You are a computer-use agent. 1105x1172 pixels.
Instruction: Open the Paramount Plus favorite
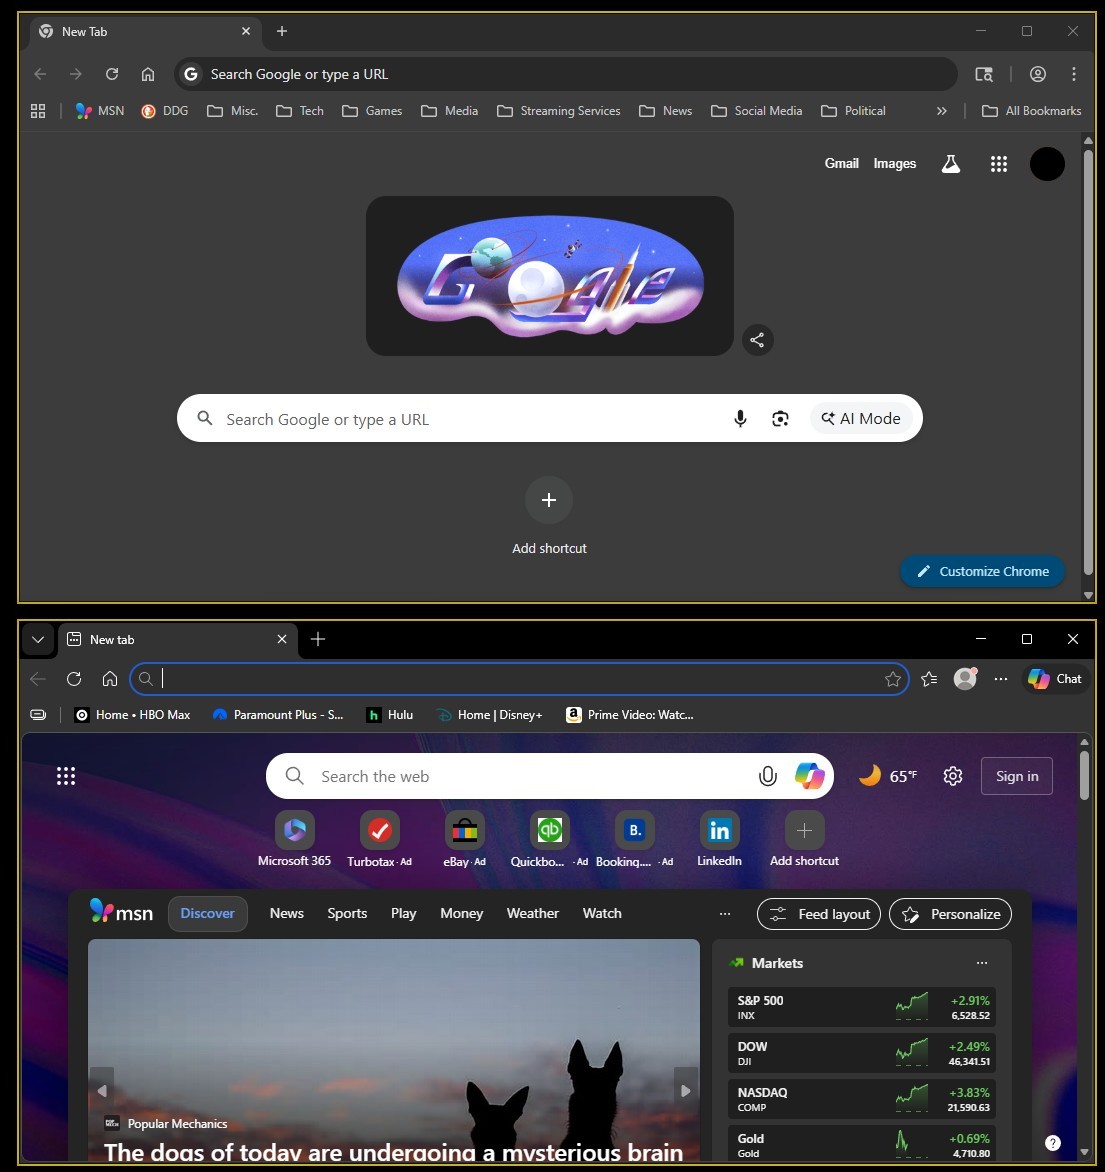pyautogui.click(x=278, y=715)
